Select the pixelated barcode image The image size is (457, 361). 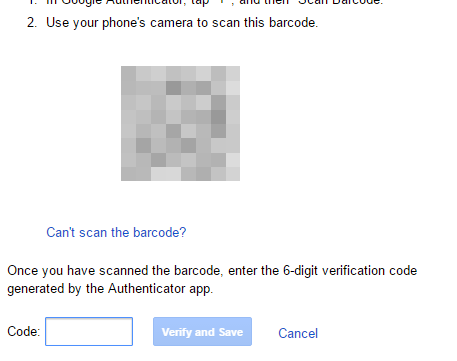(180, 123)
